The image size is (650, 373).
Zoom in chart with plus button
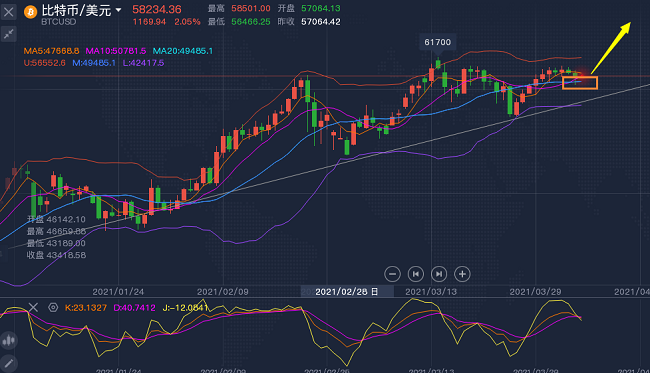point(462,274)
